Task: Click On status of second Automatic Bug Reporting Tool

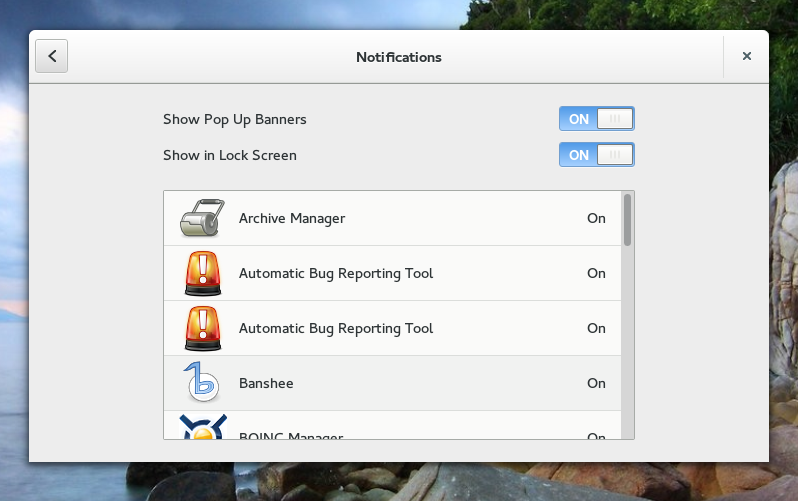Action: 596,328
